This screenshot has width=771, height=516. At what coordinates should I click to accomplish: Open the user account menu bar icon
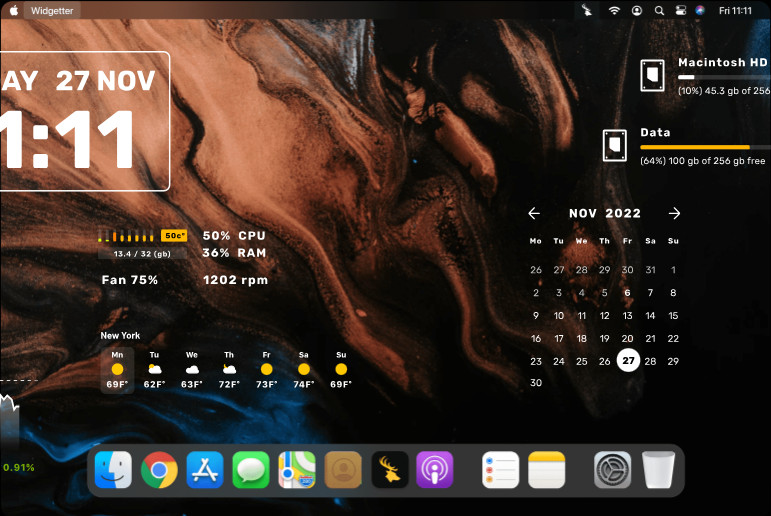(637, 10)
